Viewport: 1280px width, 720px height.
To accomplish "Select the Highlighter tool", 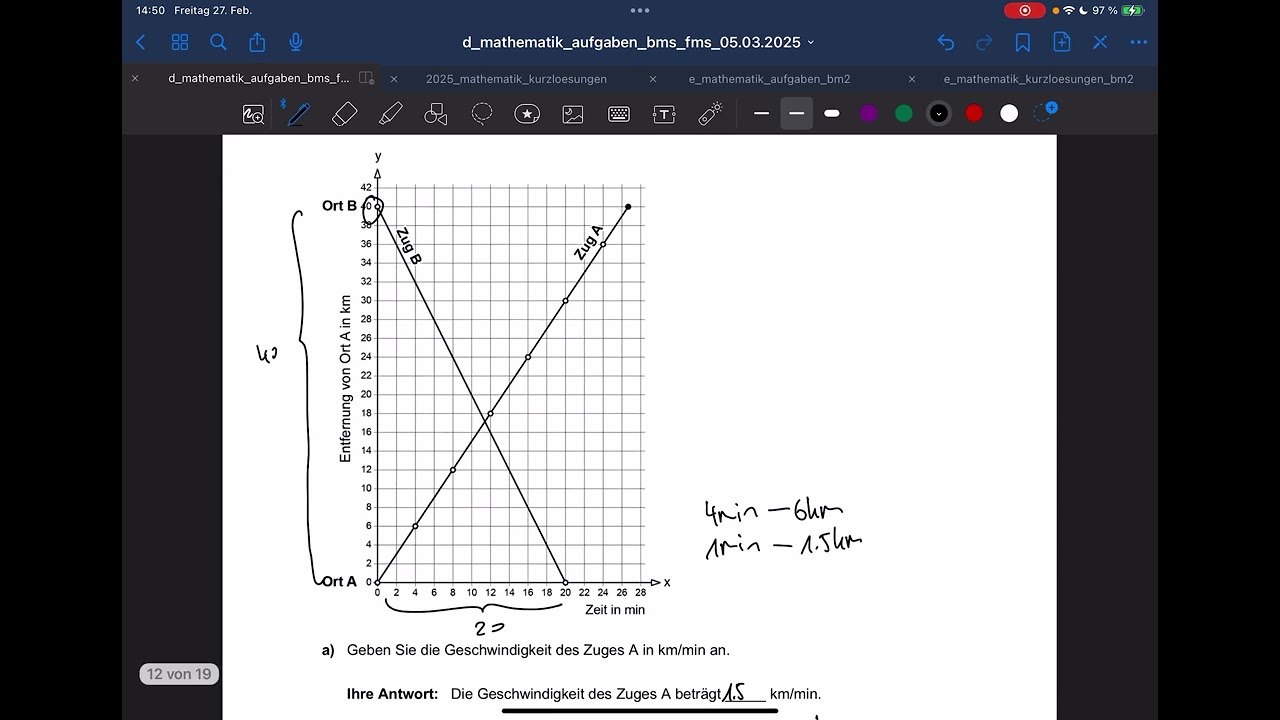I will [391, 114].
